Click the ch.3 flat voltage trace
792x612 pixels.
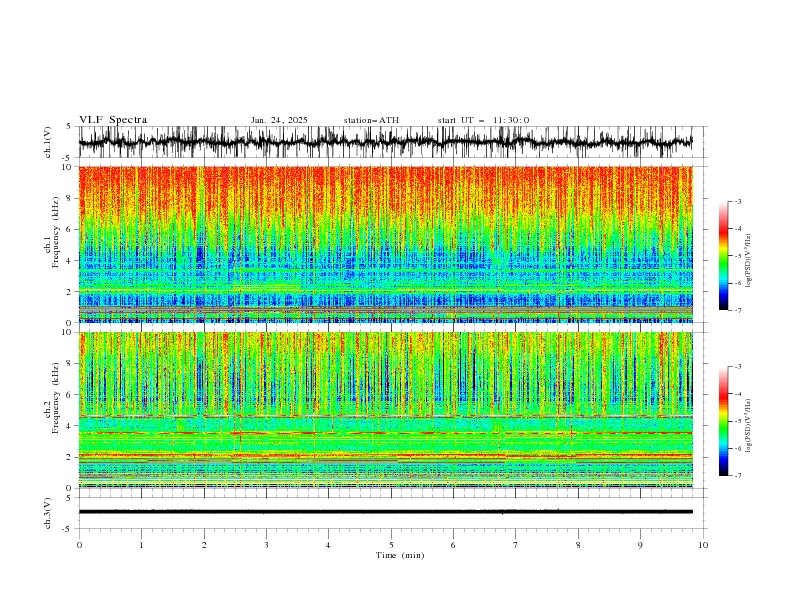pyautogui.click(x=386, y=512)
